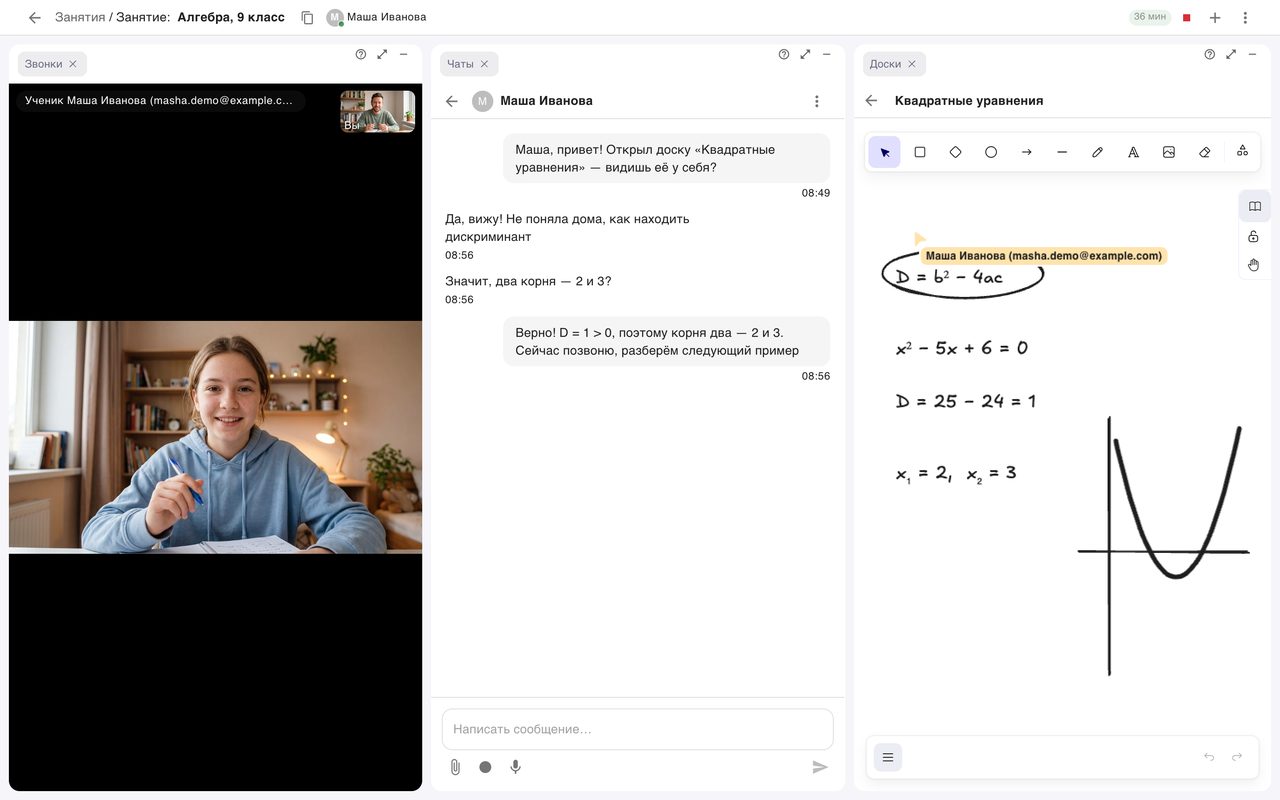This screenshot has width=1280, height=800.
Task: Open the whiteboard hamburger menu
Action: click(888, 757)
